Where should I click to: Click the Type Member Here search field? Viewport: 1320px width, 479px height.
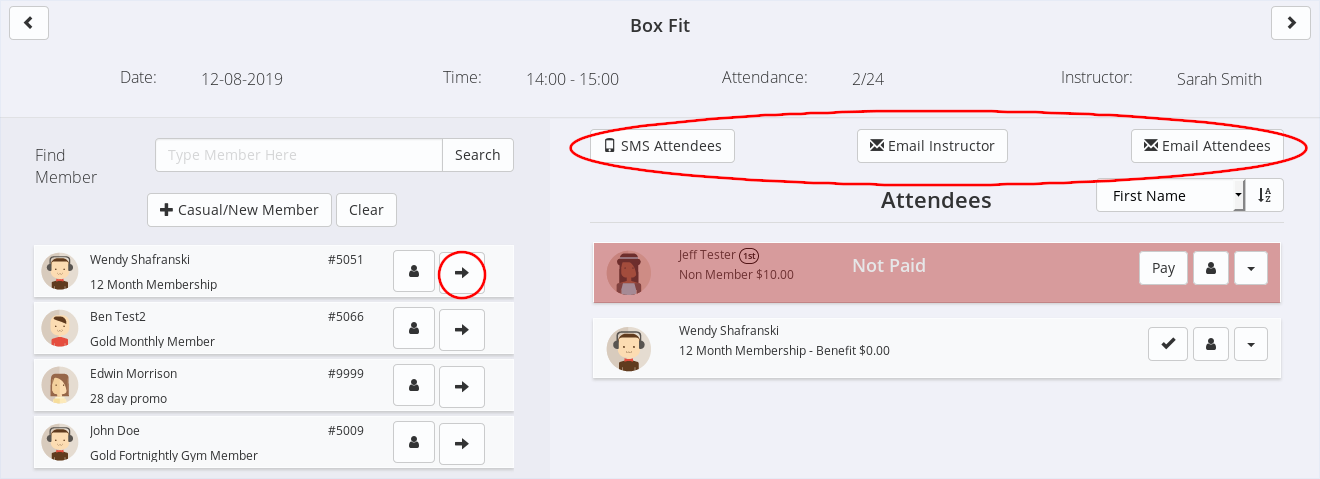coord(298,155)
